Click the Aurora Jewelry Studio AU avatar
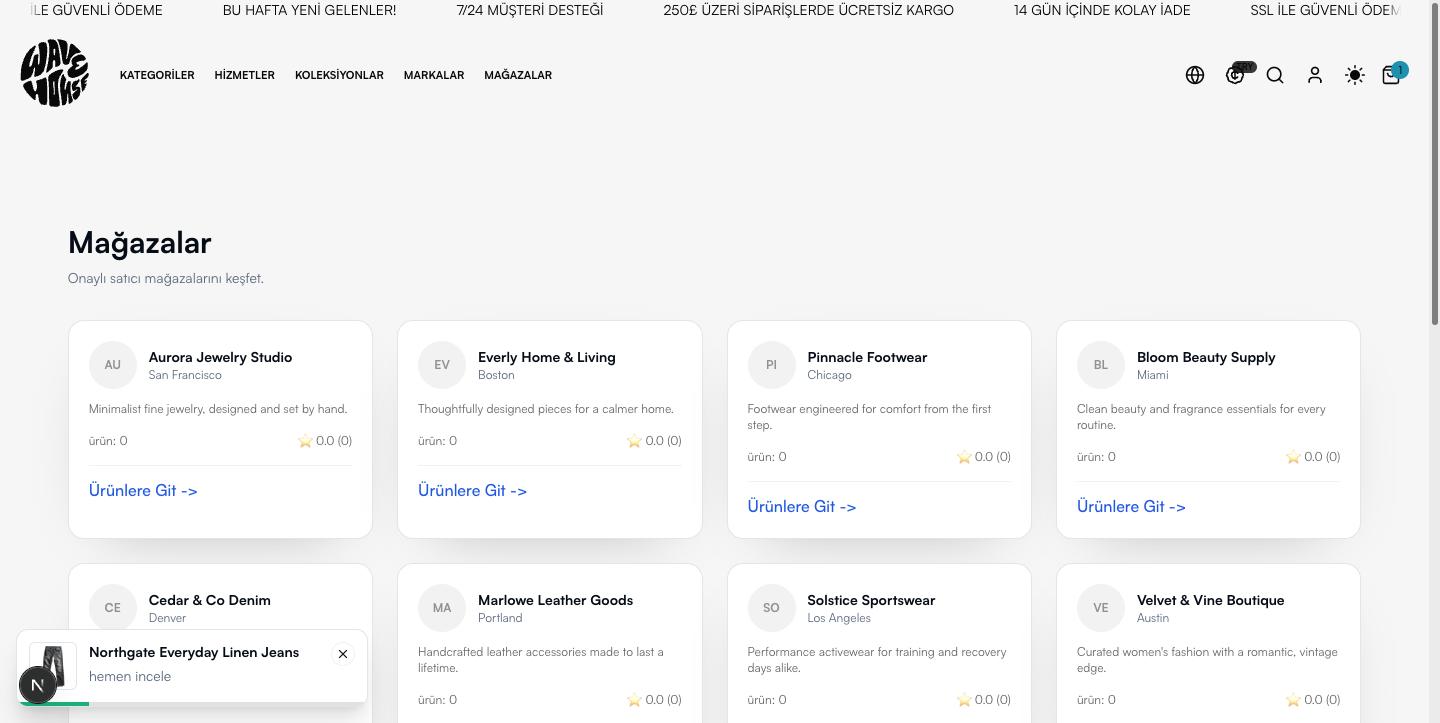 click(113, 365)
